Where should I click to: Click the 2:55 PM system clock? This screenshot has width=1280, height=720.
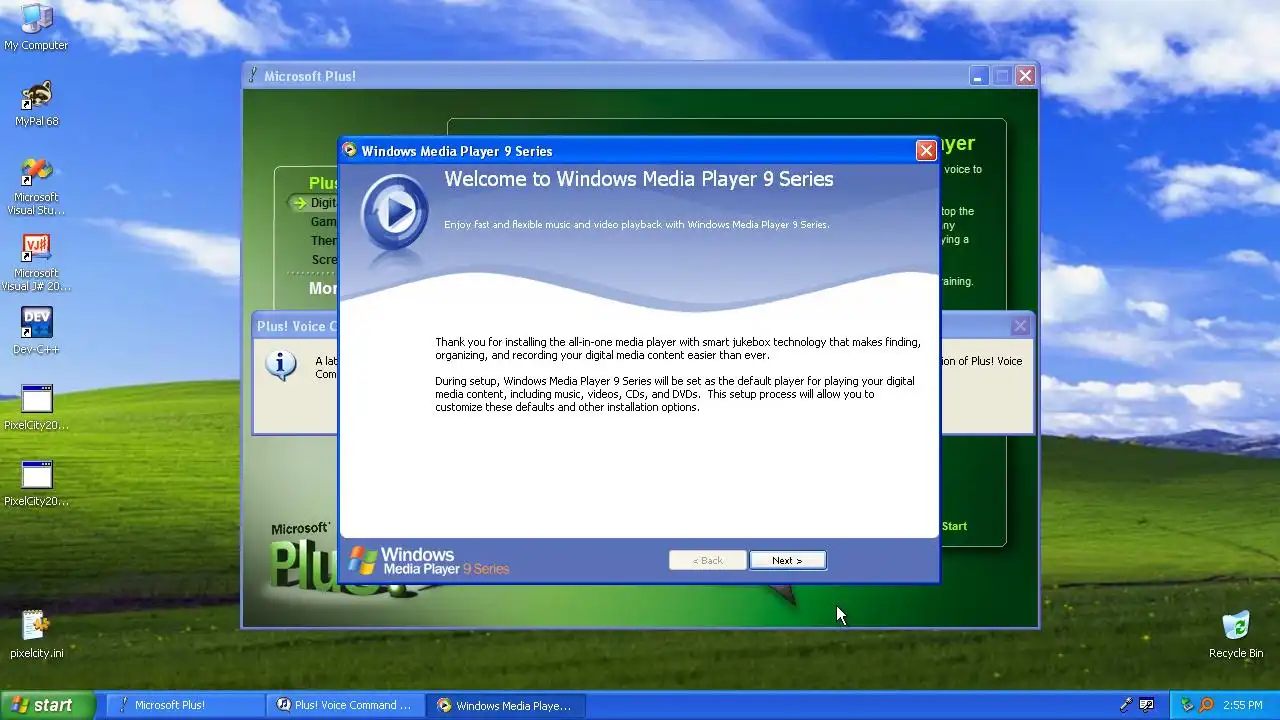coord(1243,705)
